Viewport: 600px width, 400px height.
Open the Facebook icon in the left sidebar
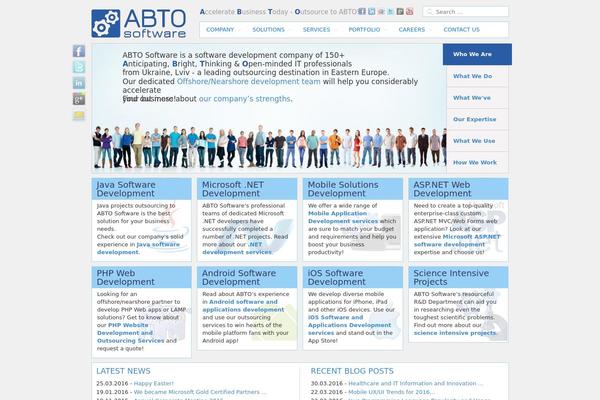79,51
